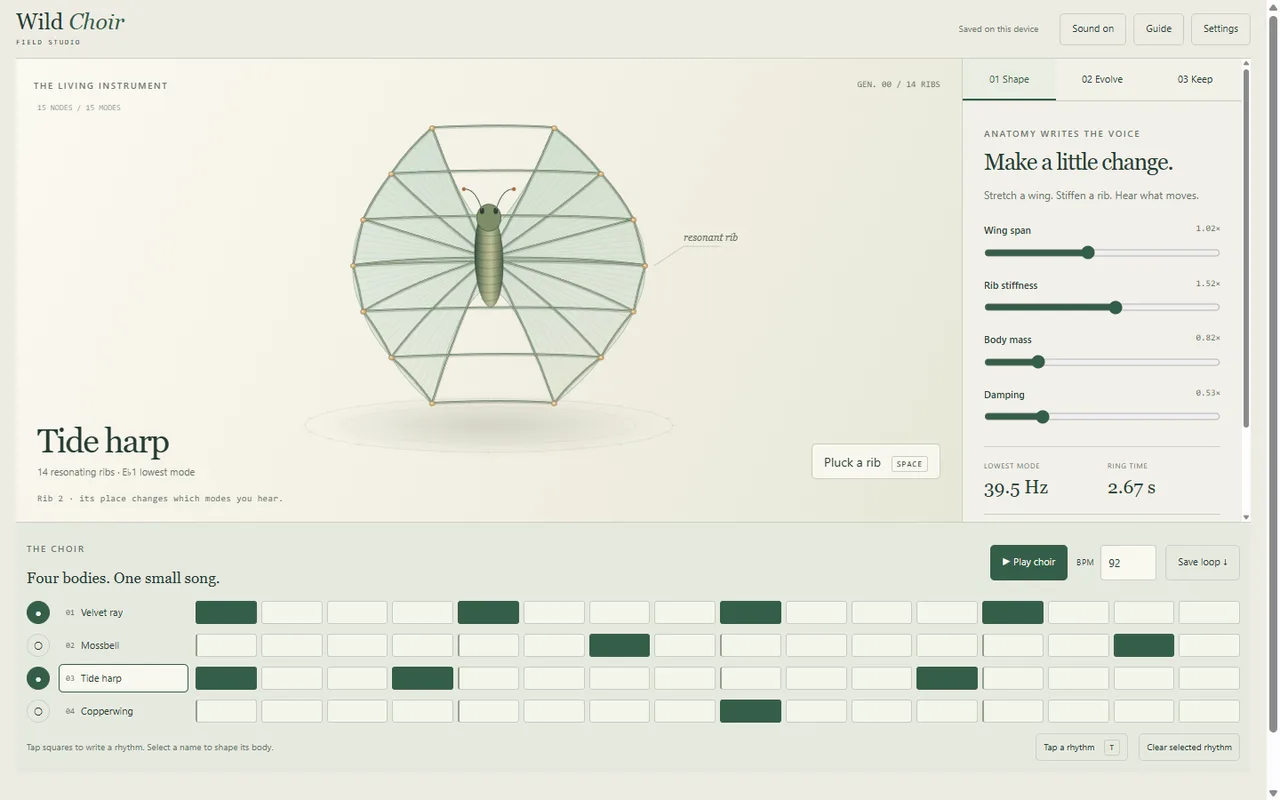
Task: Select the Copperwing body name
Action: click(123, 711)
